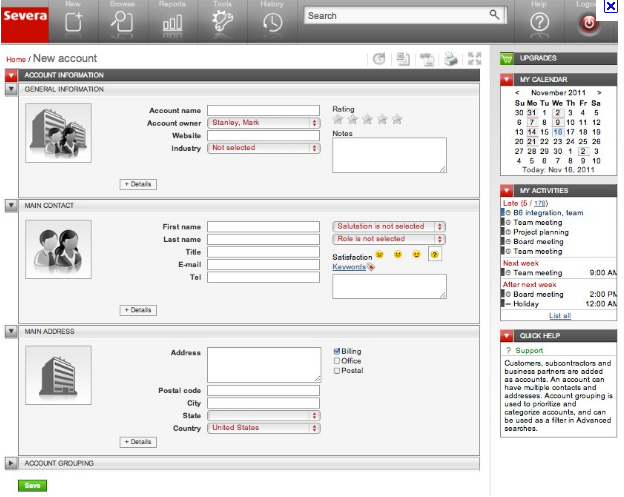
Task: Collapse the My Calendar panel
Action: [507, 80]
